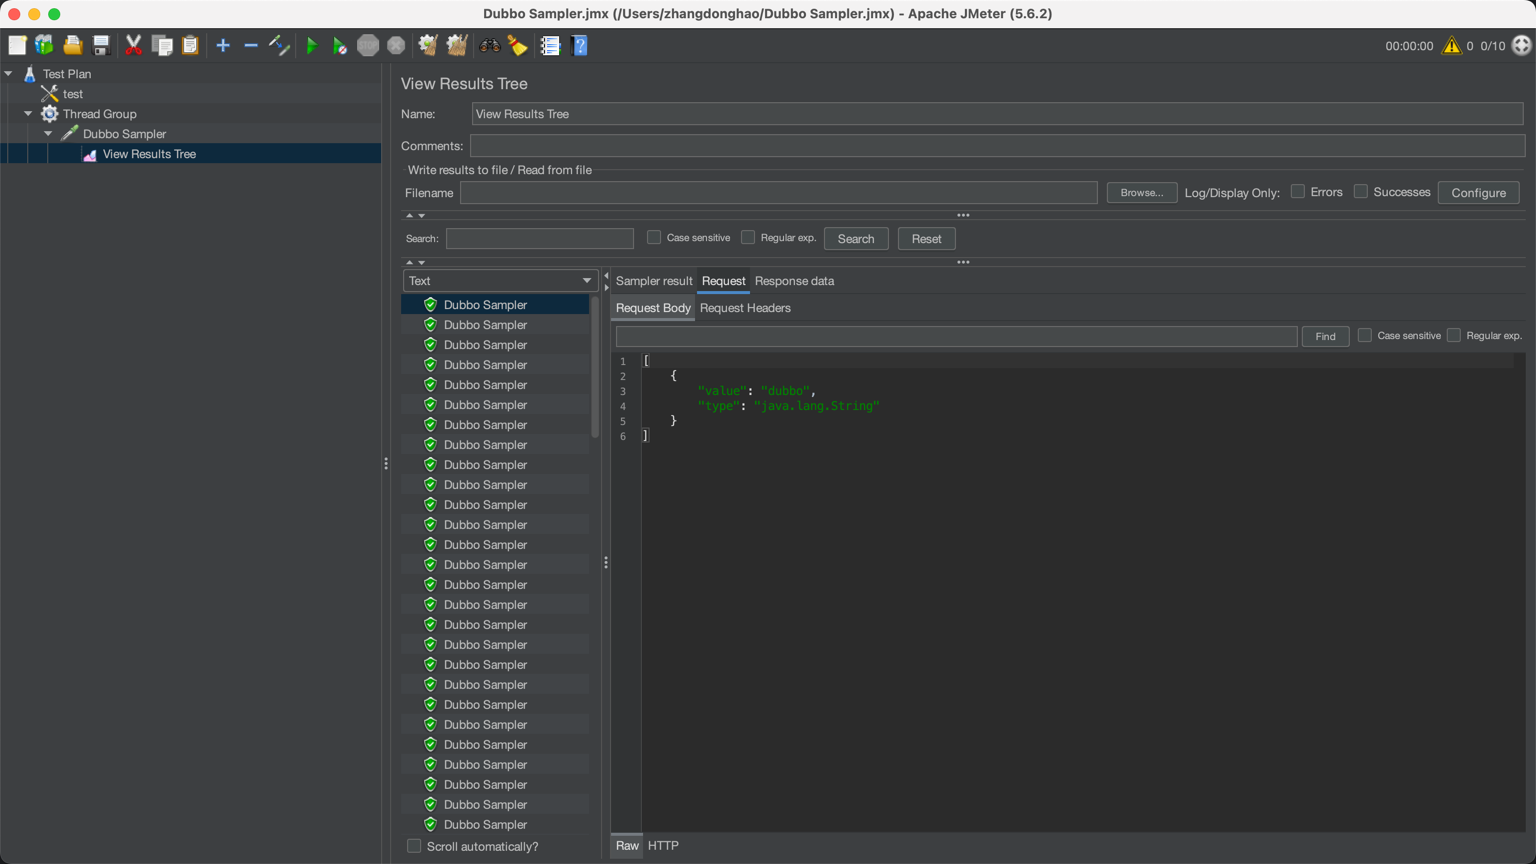Click the remote engine globe icon top right
The height and width of the screenshot is (864, 1536).
(x=1521, y=45)
